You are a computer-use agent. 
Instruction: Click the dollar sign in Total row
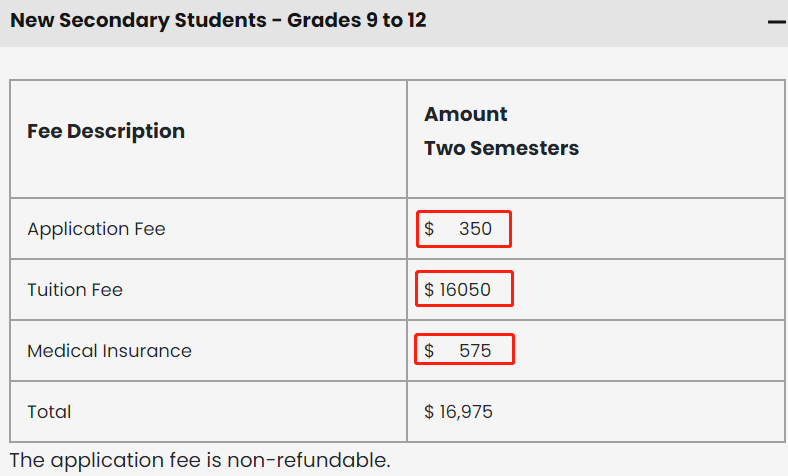click(x=429, y=412)
